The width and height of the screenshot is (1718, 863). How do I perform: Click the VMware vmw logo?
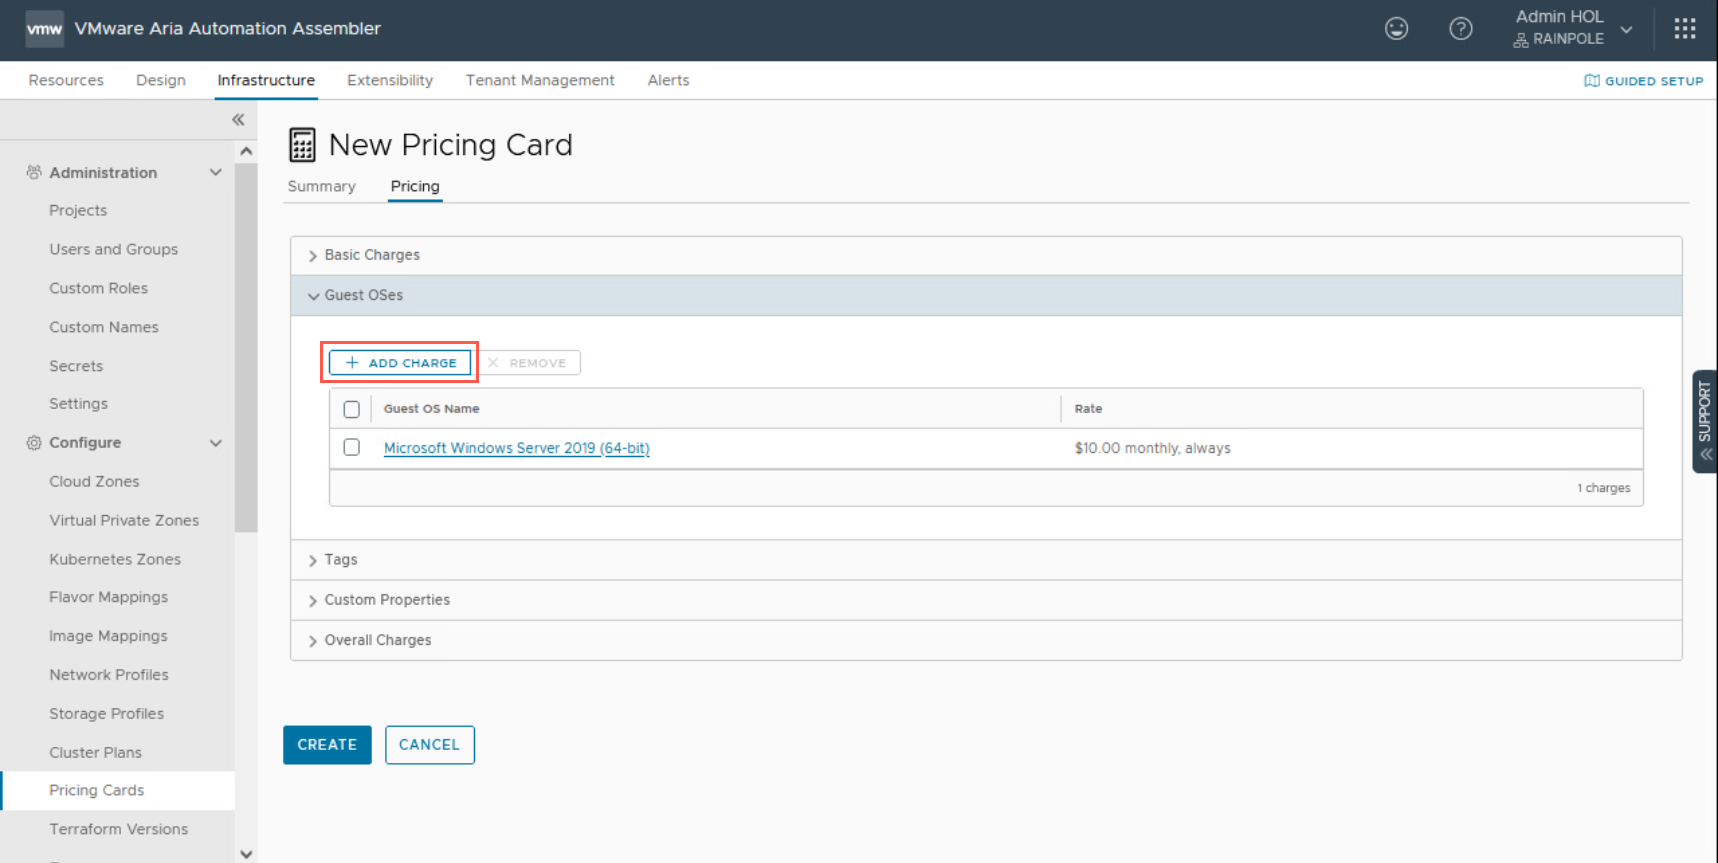click(44, 29)
